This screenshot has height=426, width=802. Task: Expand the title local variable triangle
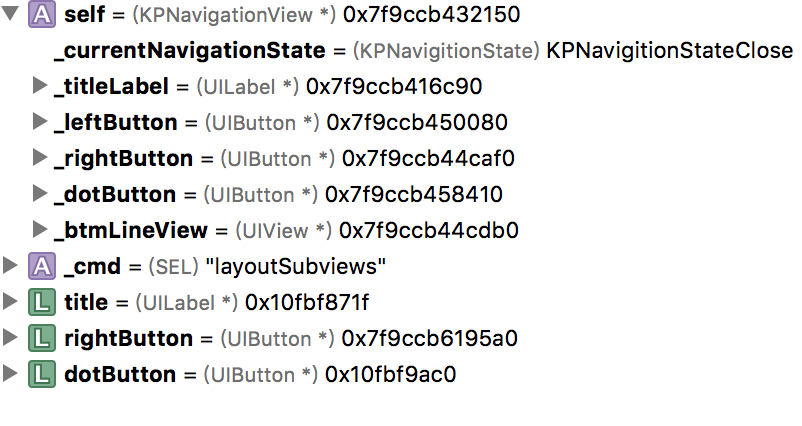10,301
